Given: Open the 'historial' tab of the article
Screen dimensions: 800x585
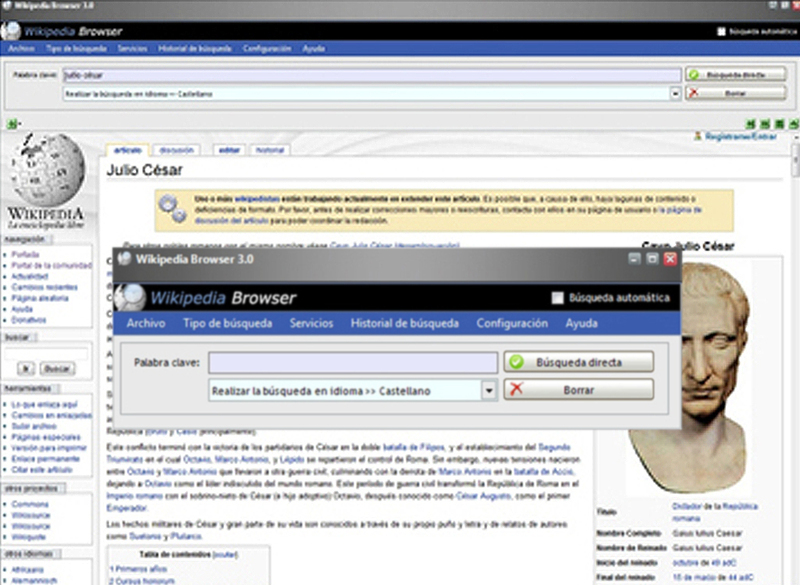Looking at the screenshot, I should (269, 150).
